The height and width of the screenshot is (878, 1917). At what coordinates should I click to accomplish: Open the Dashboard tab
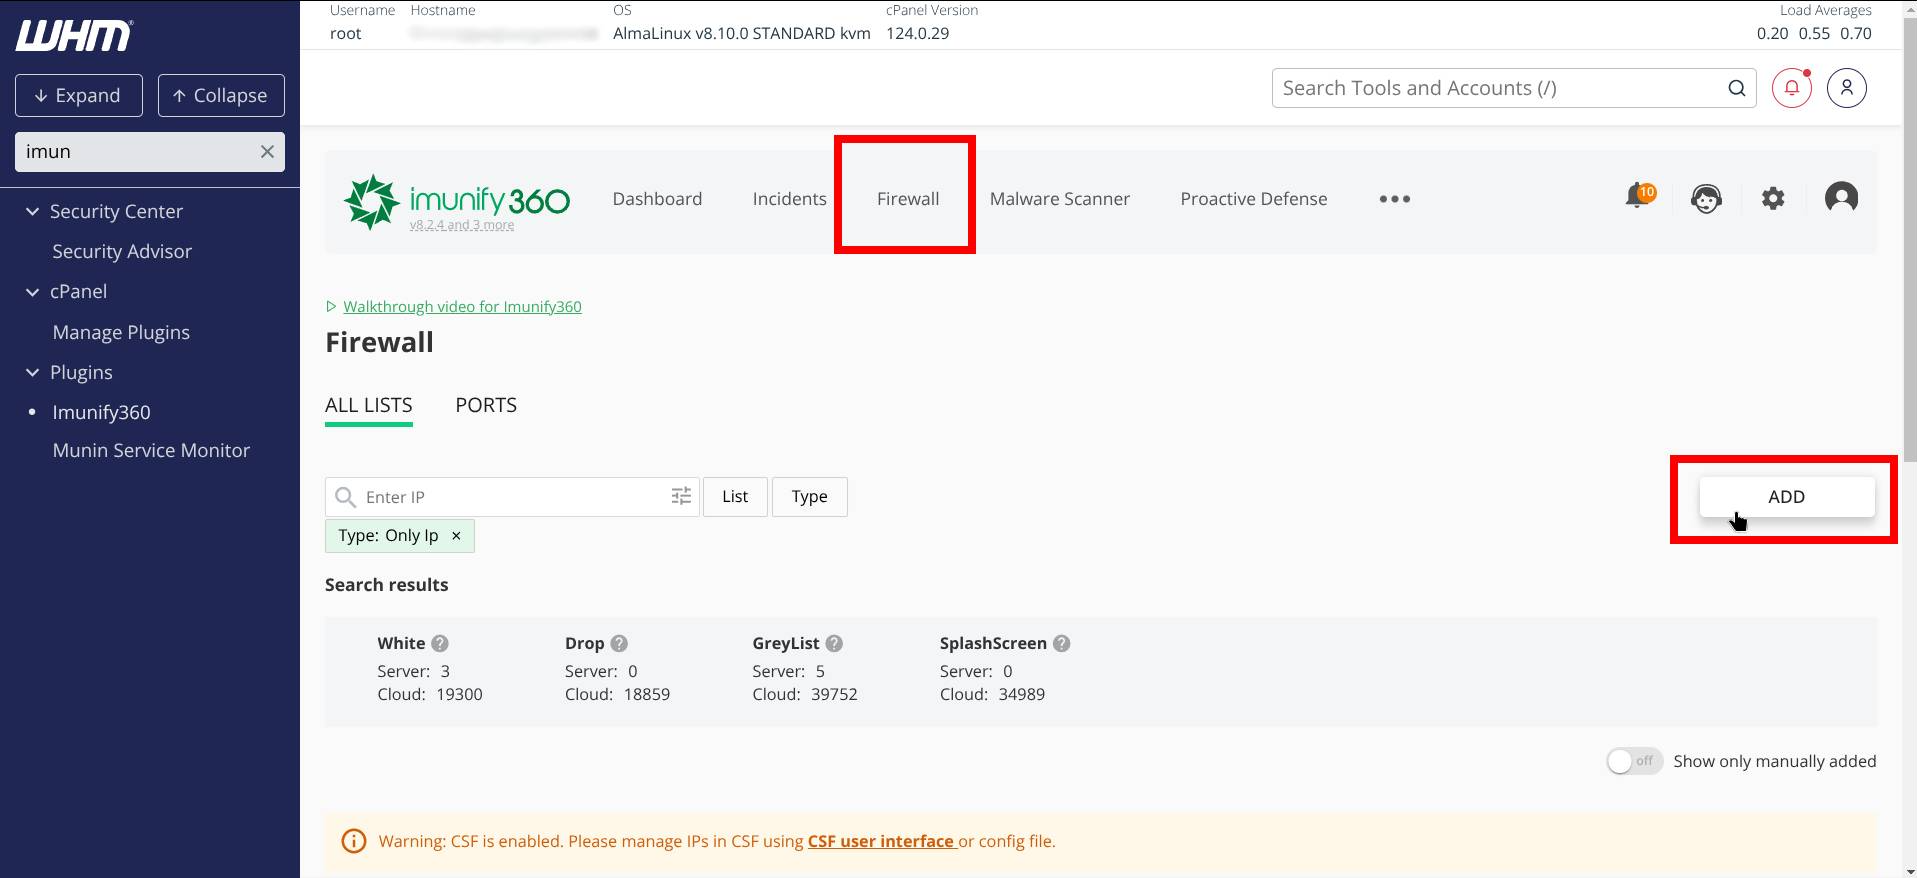(x=657, y=199)
